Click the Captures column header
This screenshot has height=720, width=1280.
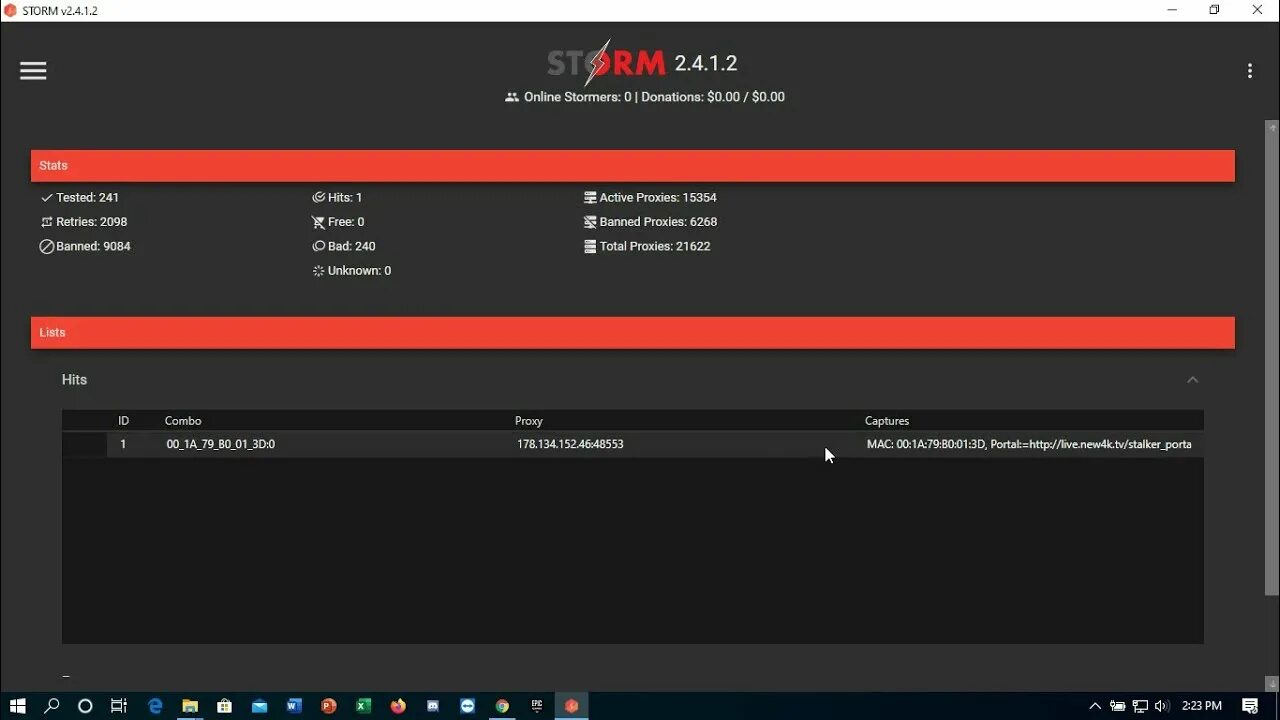pos(887,421)
